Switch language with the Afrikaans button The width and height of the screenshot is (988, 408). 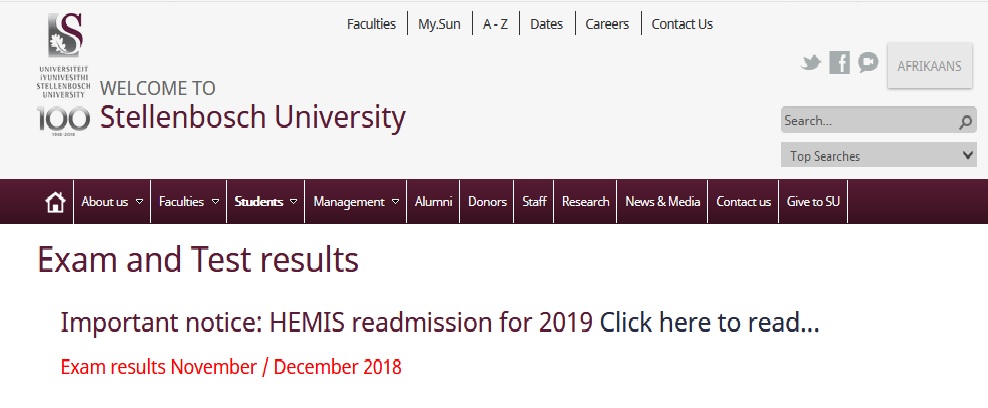pyautogui.click(x=929, y=66)
